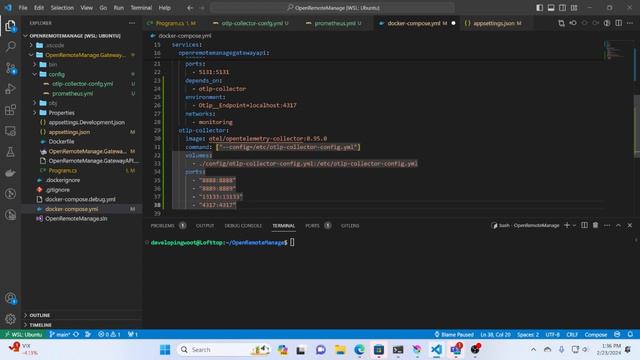Switch to Program.cs editor tab
The image size is (640, 360).
tap(171, 23)
